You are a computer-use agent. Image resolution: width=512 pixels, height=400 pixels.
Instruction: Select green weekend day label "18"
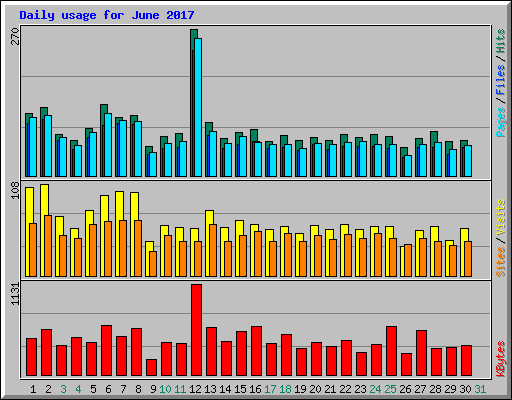(285, 389)
